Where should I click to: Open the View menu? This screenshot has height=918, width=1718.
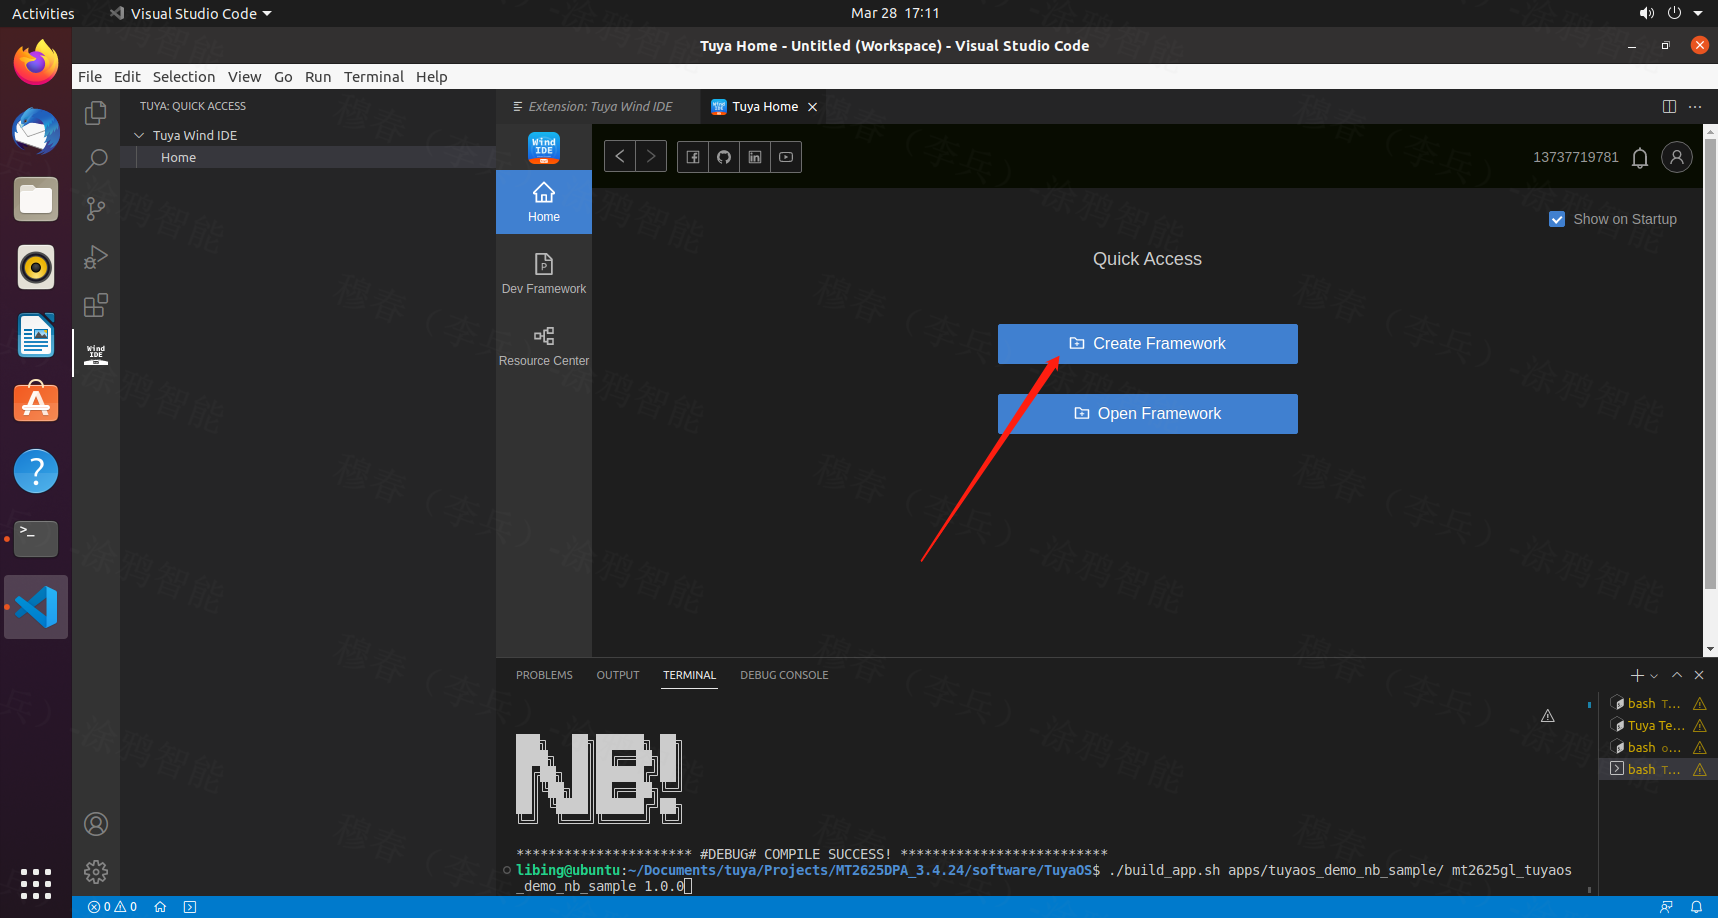point(244,77)
